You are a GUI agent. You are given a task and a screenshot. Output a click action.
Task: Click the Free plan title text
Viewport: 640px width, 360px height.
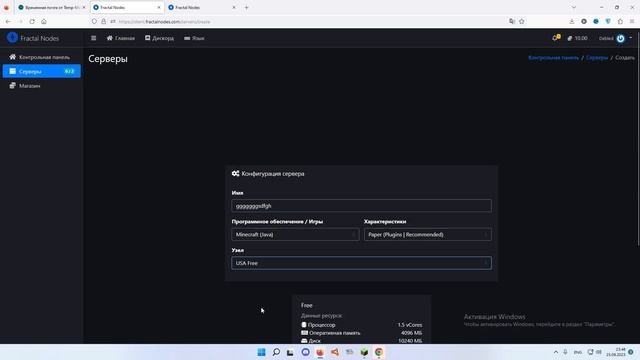point(307,305)
